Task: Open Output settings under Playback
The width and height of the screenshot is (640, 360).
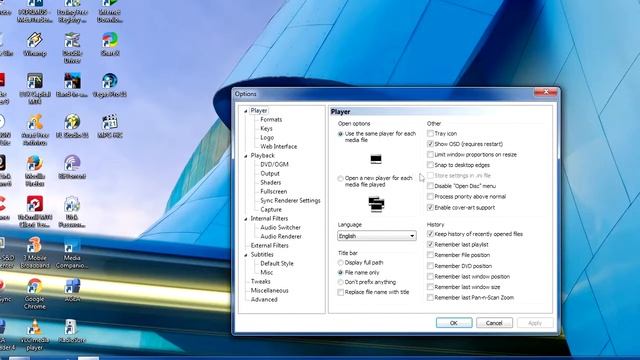Action: [270, 173]
